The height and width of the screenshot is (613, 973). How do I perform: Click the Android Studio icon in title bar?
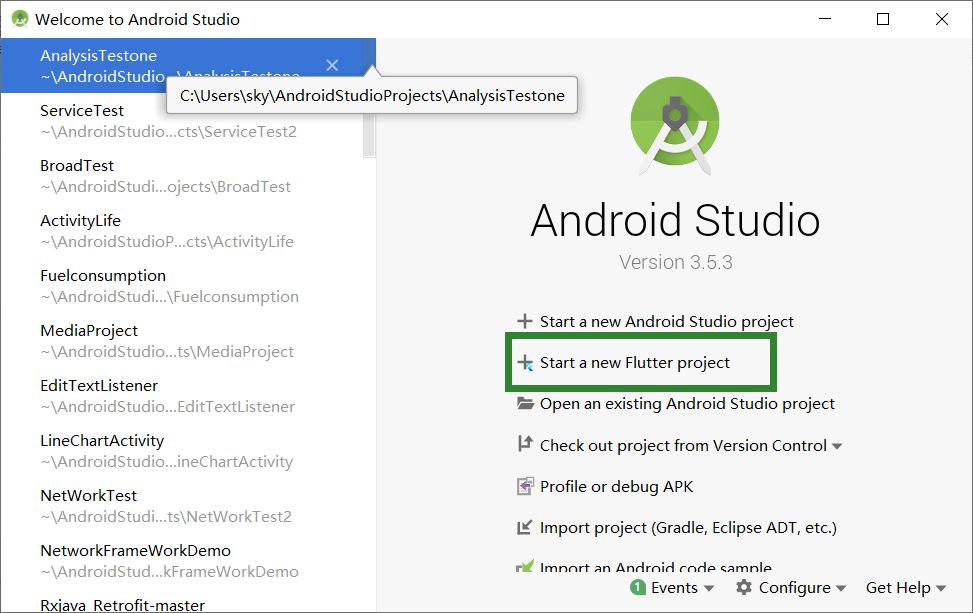pyautogui.click(x=20, y=19)
